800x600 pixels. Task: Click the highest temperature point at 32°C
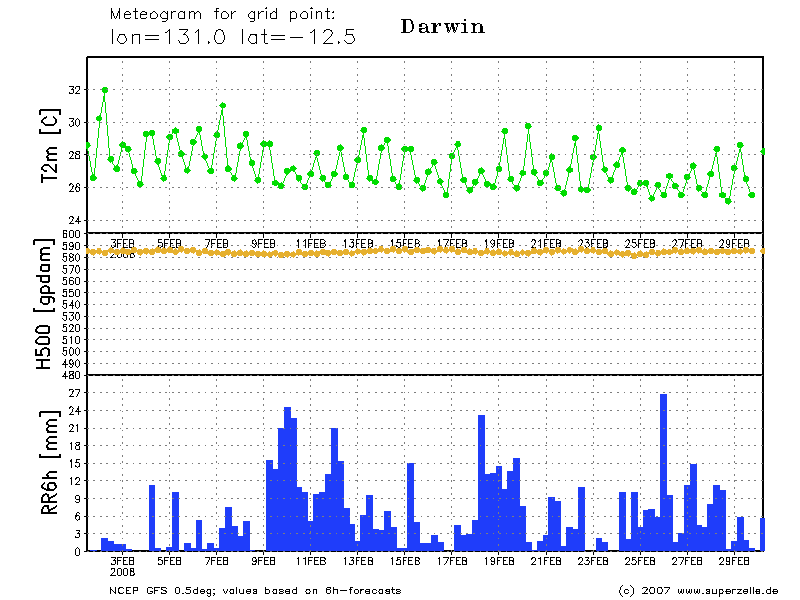[104, 90]
